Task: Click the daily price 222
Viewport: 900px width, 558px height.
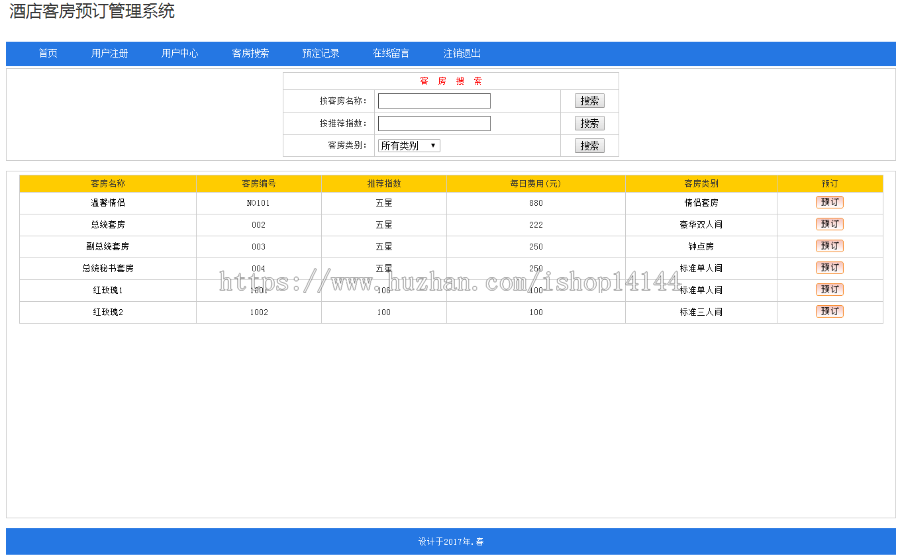Action: (x=536, y=224)
